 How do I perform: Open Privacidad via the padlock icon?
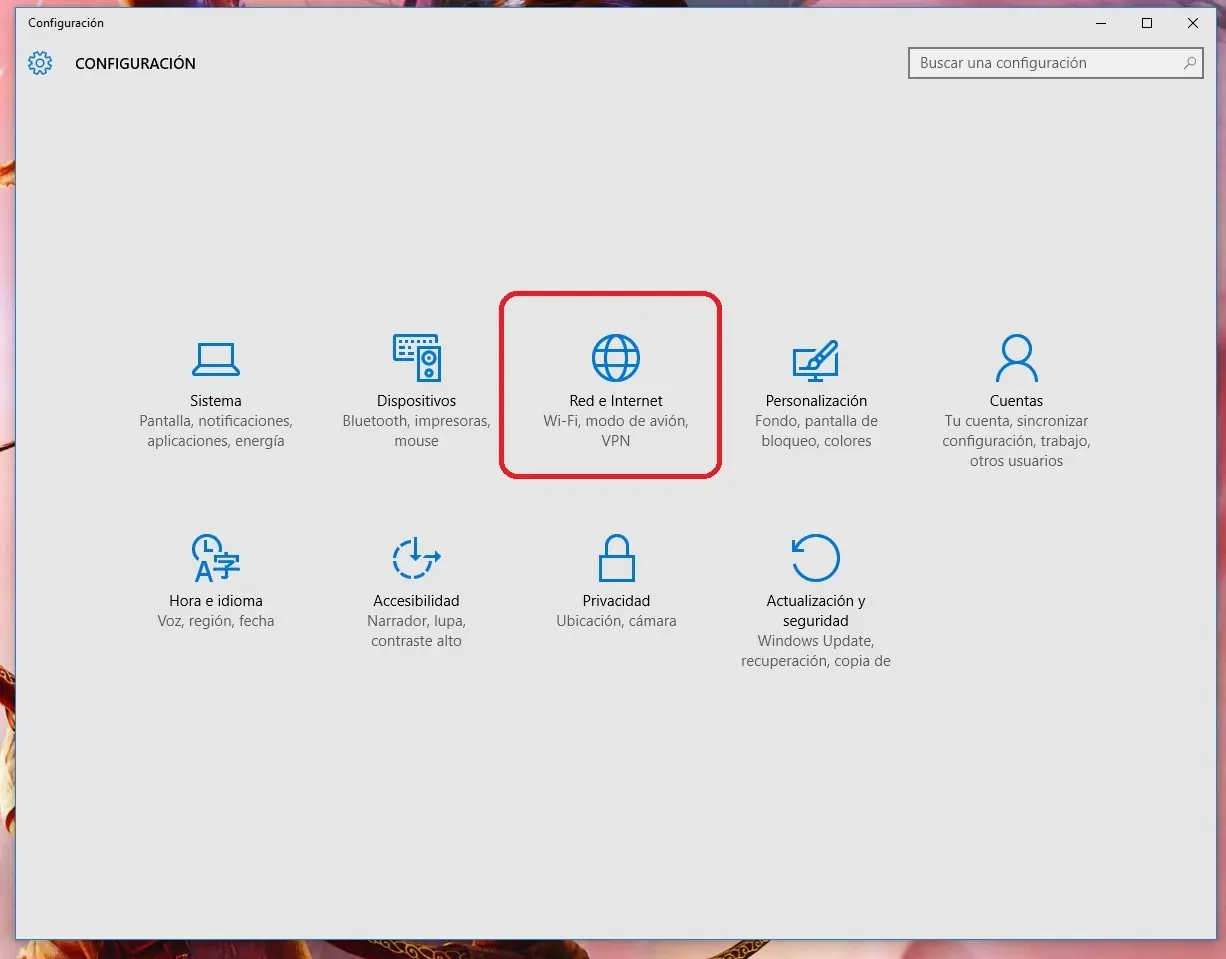coord(616,558)
